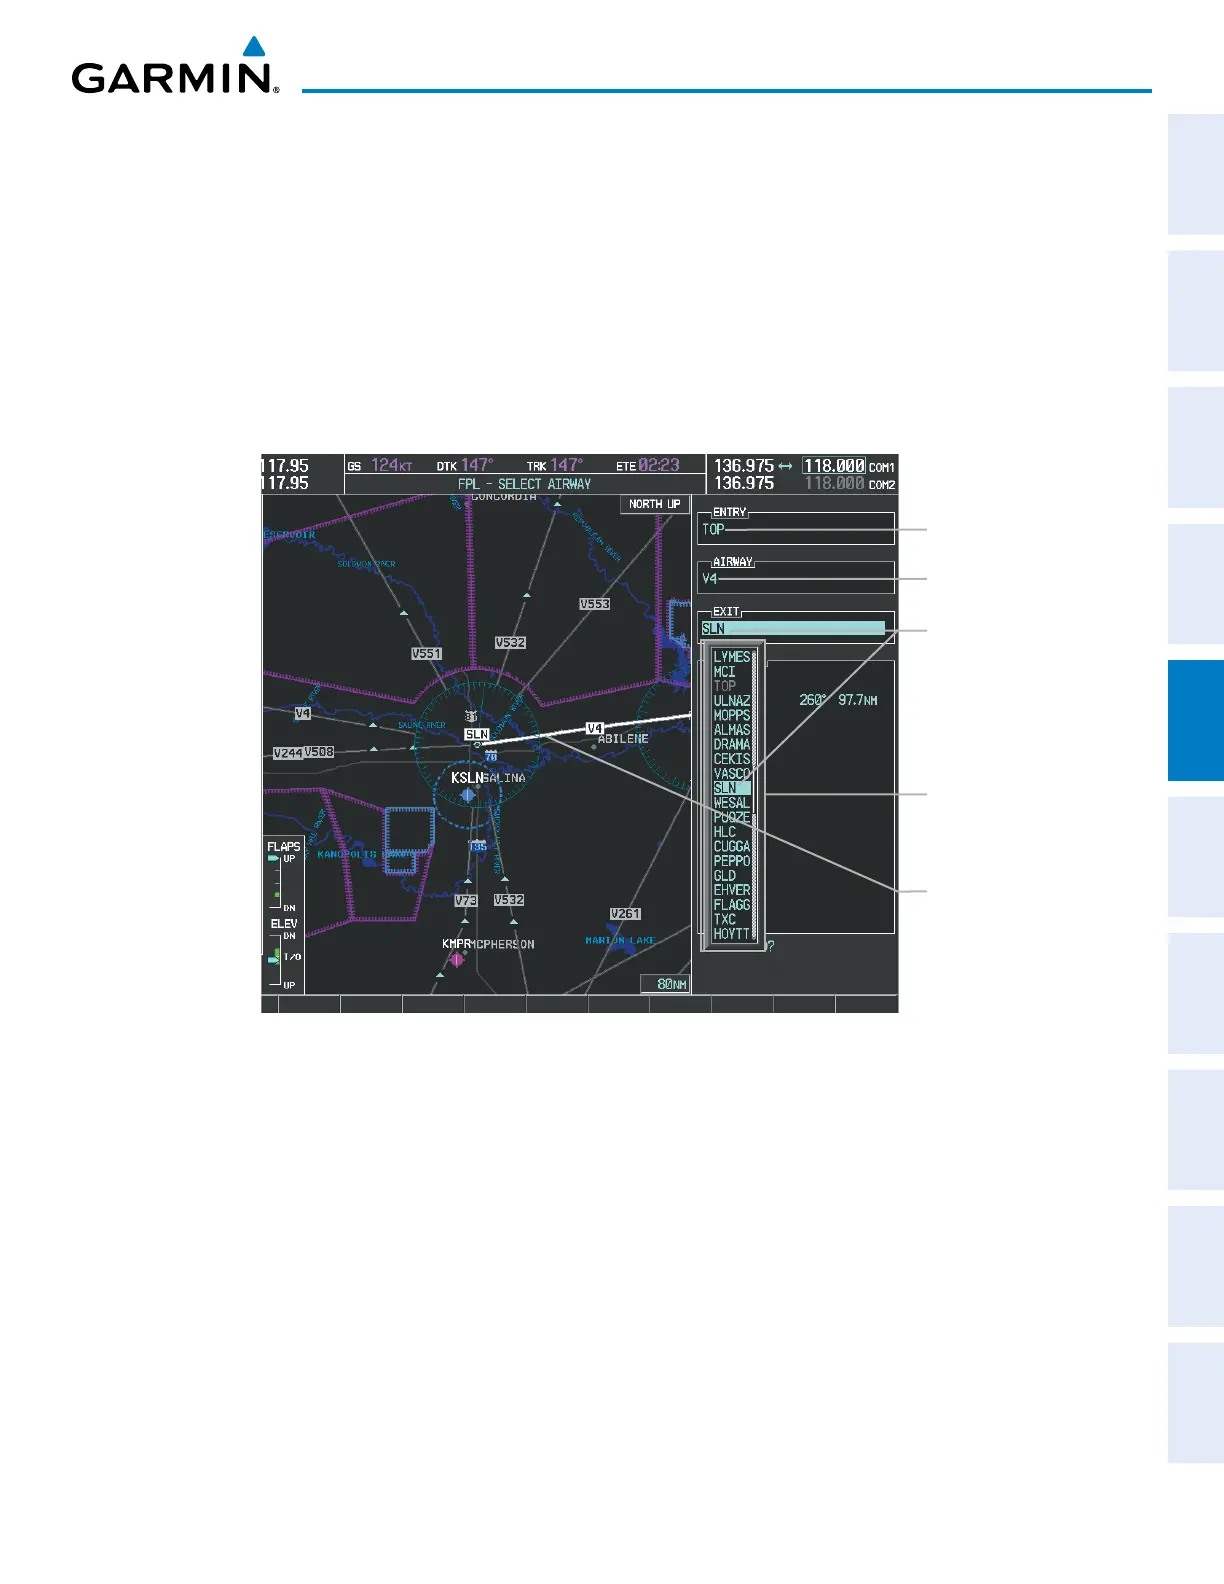Choose LYMES in the exit waypoint list
The image size is (1224, 1584).
pos(731,657)
